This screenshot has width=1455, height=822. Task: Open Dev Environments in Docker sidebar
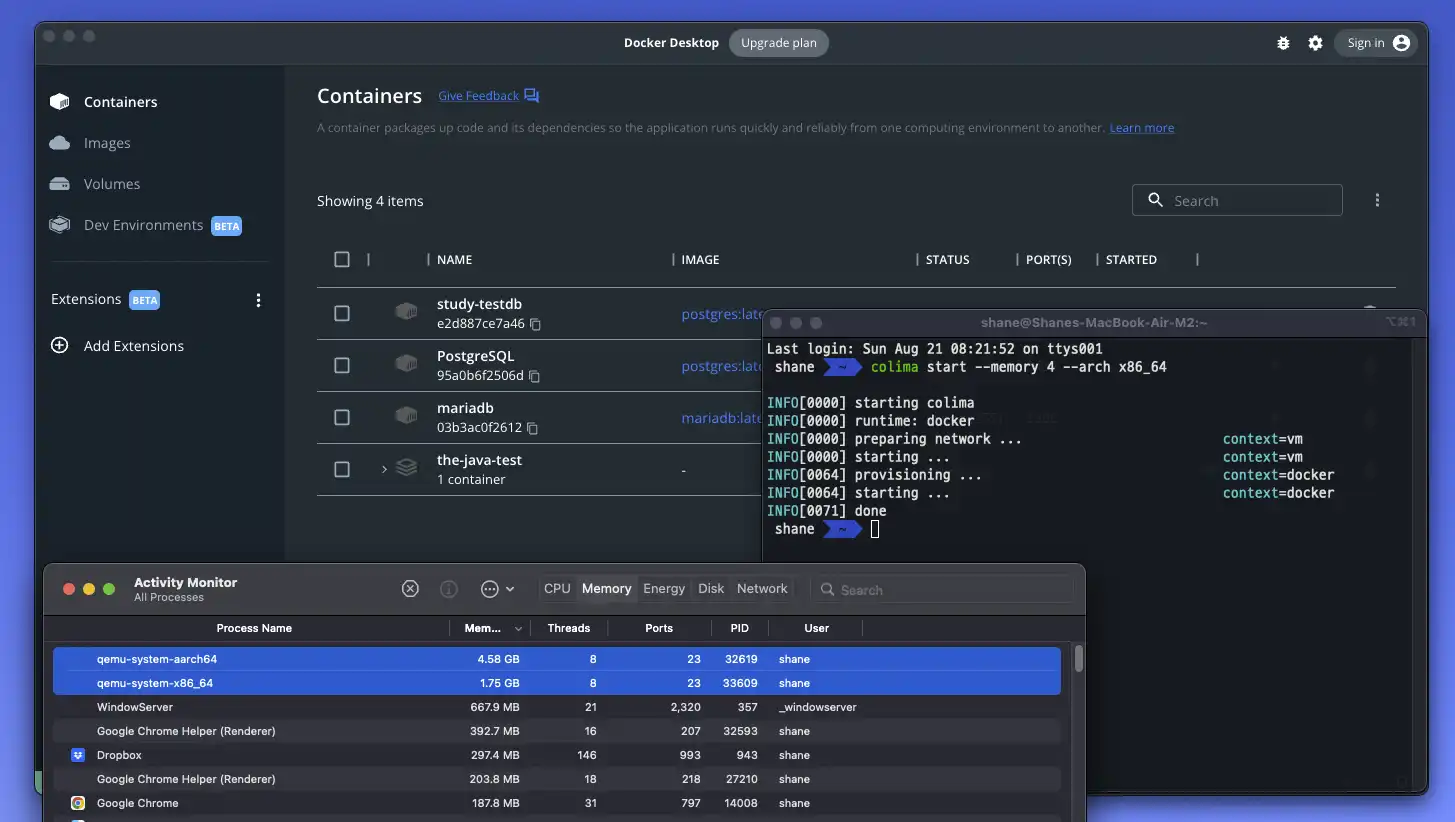[143, 225]
